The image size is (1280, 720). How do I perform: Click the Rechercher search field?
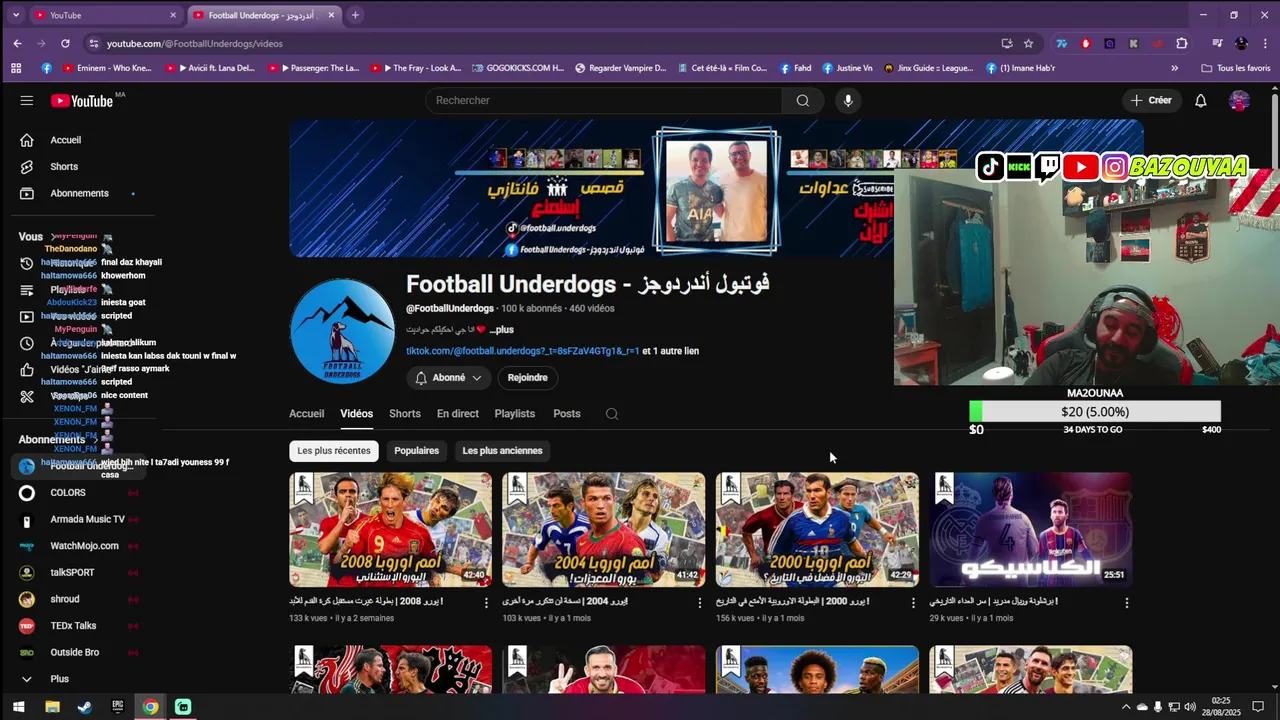(604, 100)
